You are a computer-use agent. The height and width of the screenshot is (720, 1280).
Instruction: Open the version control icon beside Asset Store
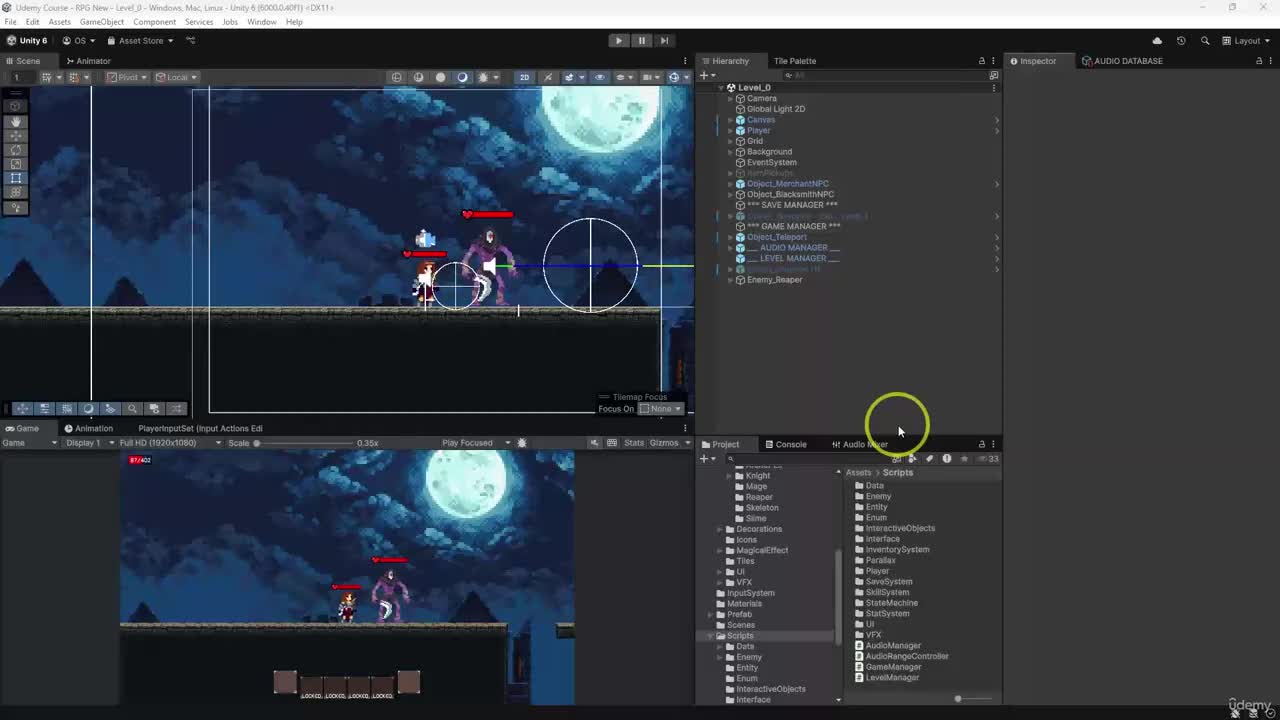point(191,41)
